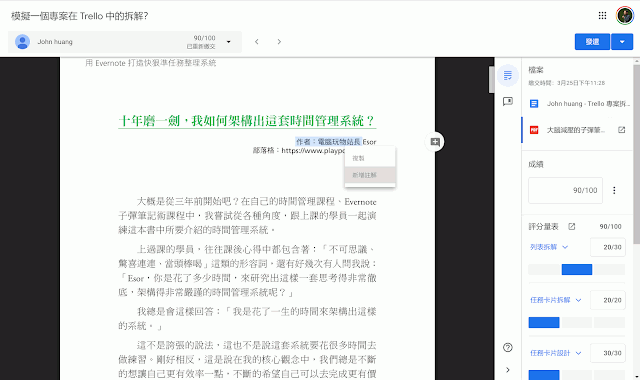This screenshot has height=380, width=640.
Task: Select the first rating level for 任務卡片拆解
Action: pyautogui.click(x=544, y=322)
